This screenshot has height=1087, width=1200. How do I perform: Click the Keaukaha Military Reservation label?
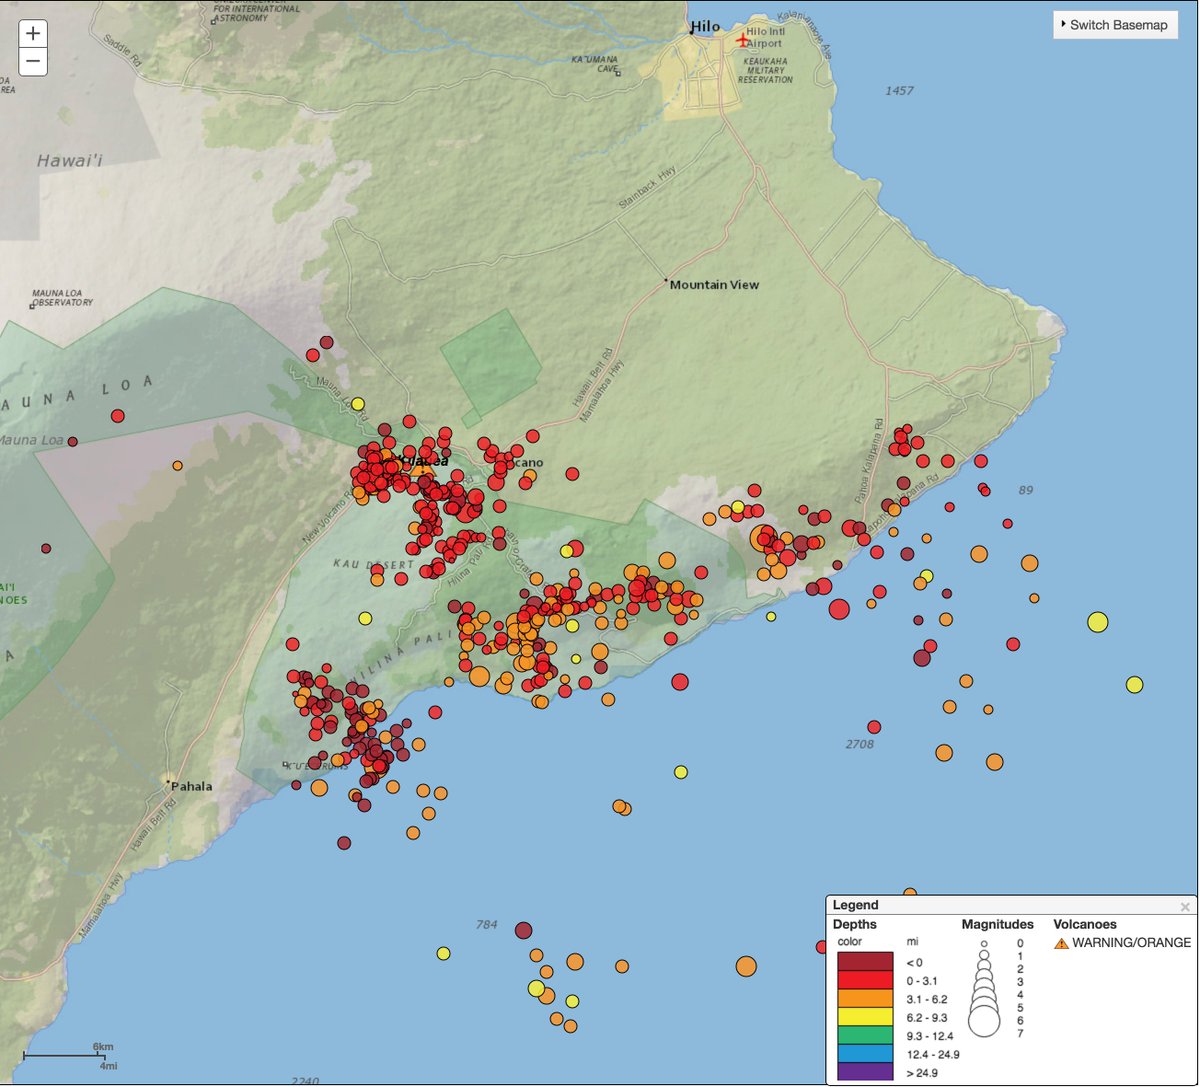765,70
